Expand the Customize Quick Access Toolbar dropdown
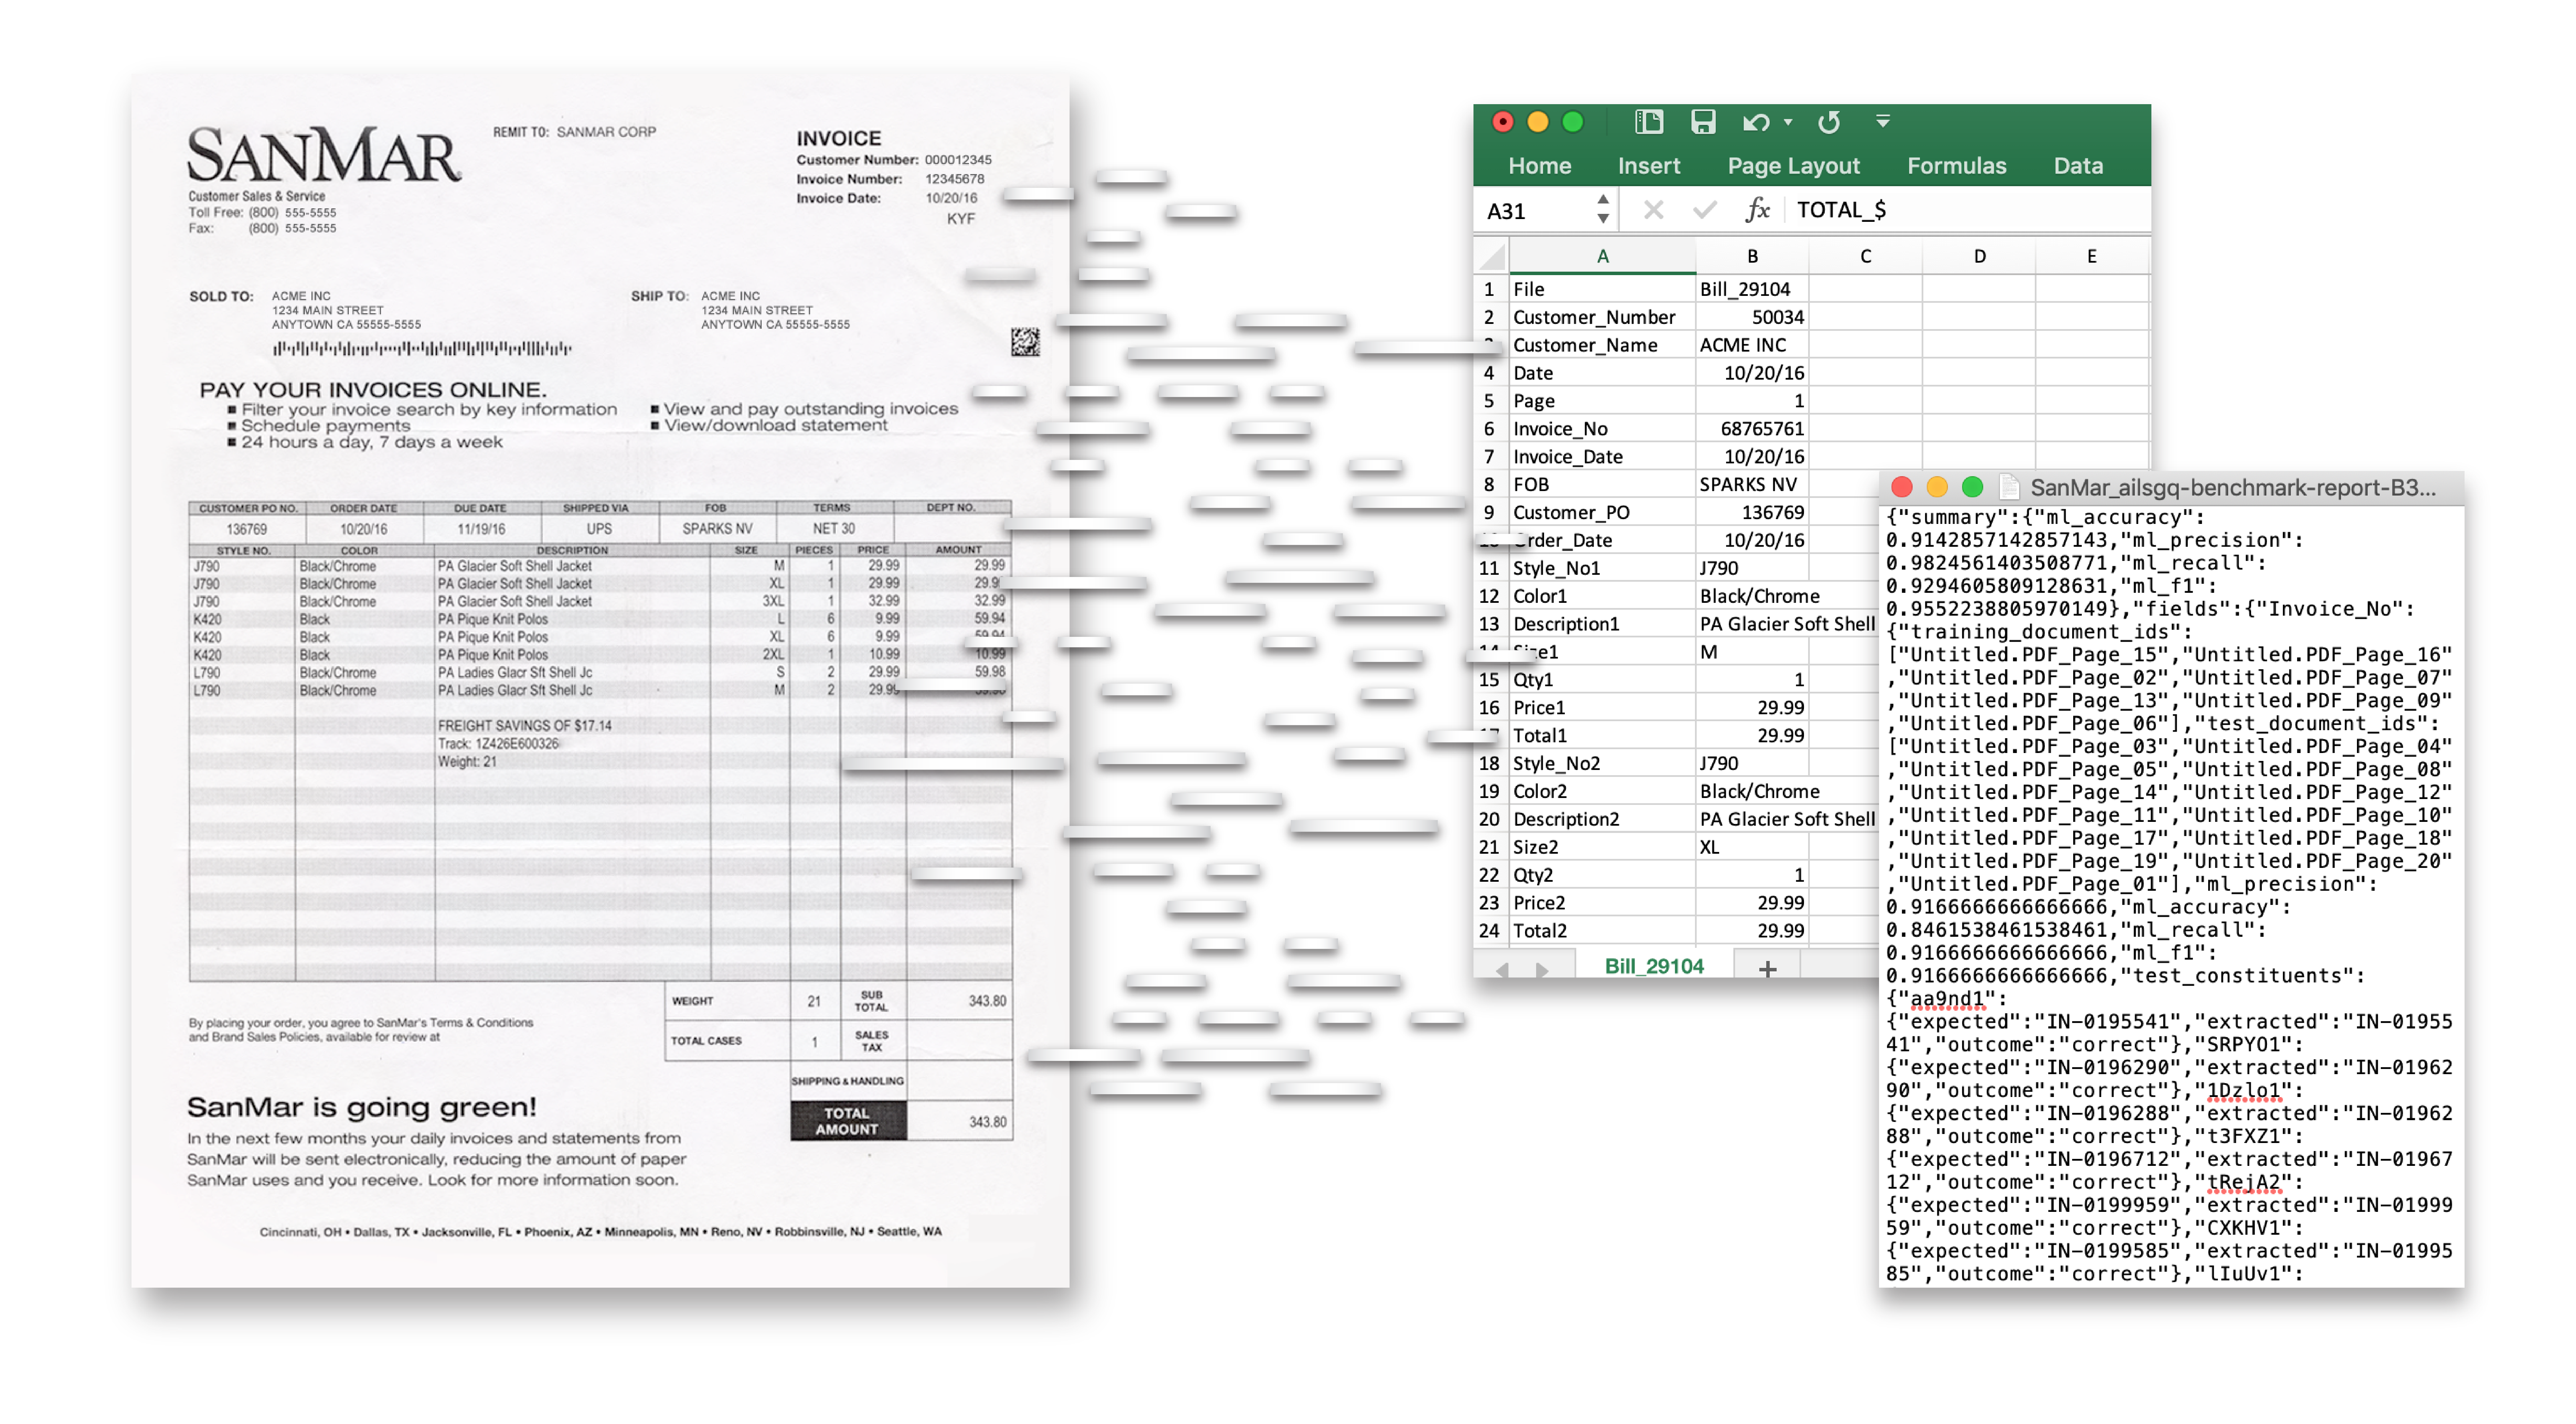The width and height of the screenshot is (2576, 1424). [1882, 121]
